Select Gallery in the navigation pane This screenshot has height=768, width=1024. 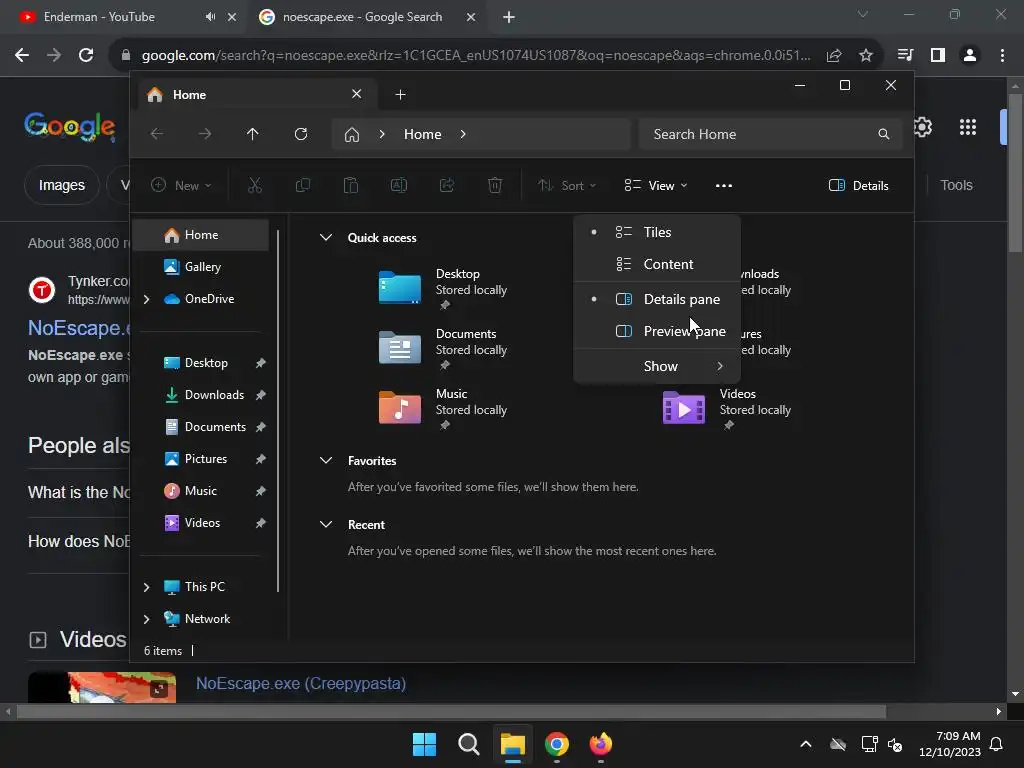[202, 266]
